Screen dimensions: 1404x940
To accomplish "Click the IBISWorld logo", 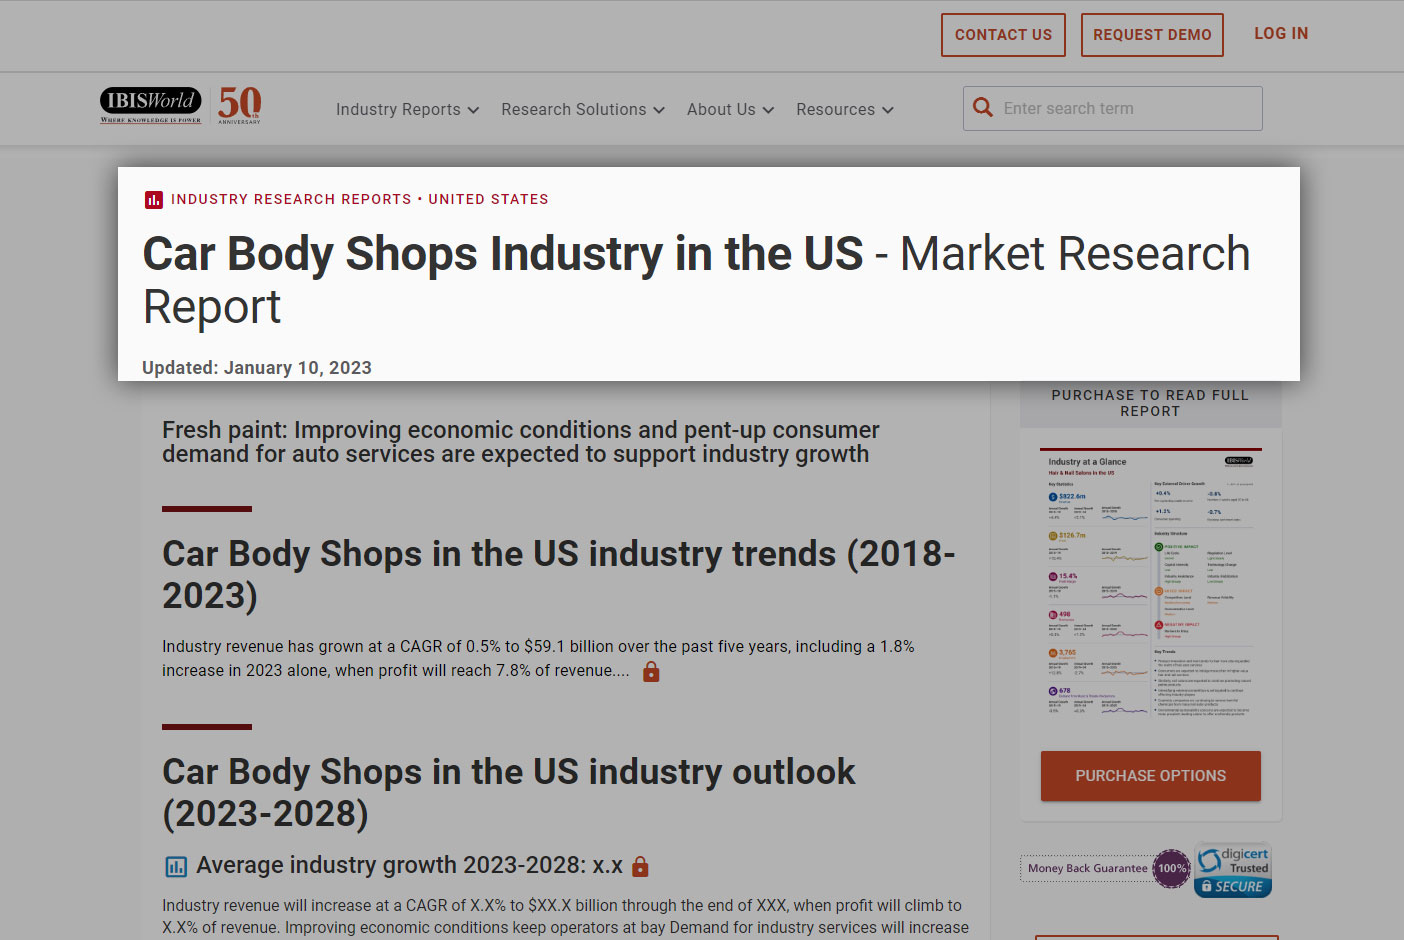I will pyautogui.click(x=149, y=104).
